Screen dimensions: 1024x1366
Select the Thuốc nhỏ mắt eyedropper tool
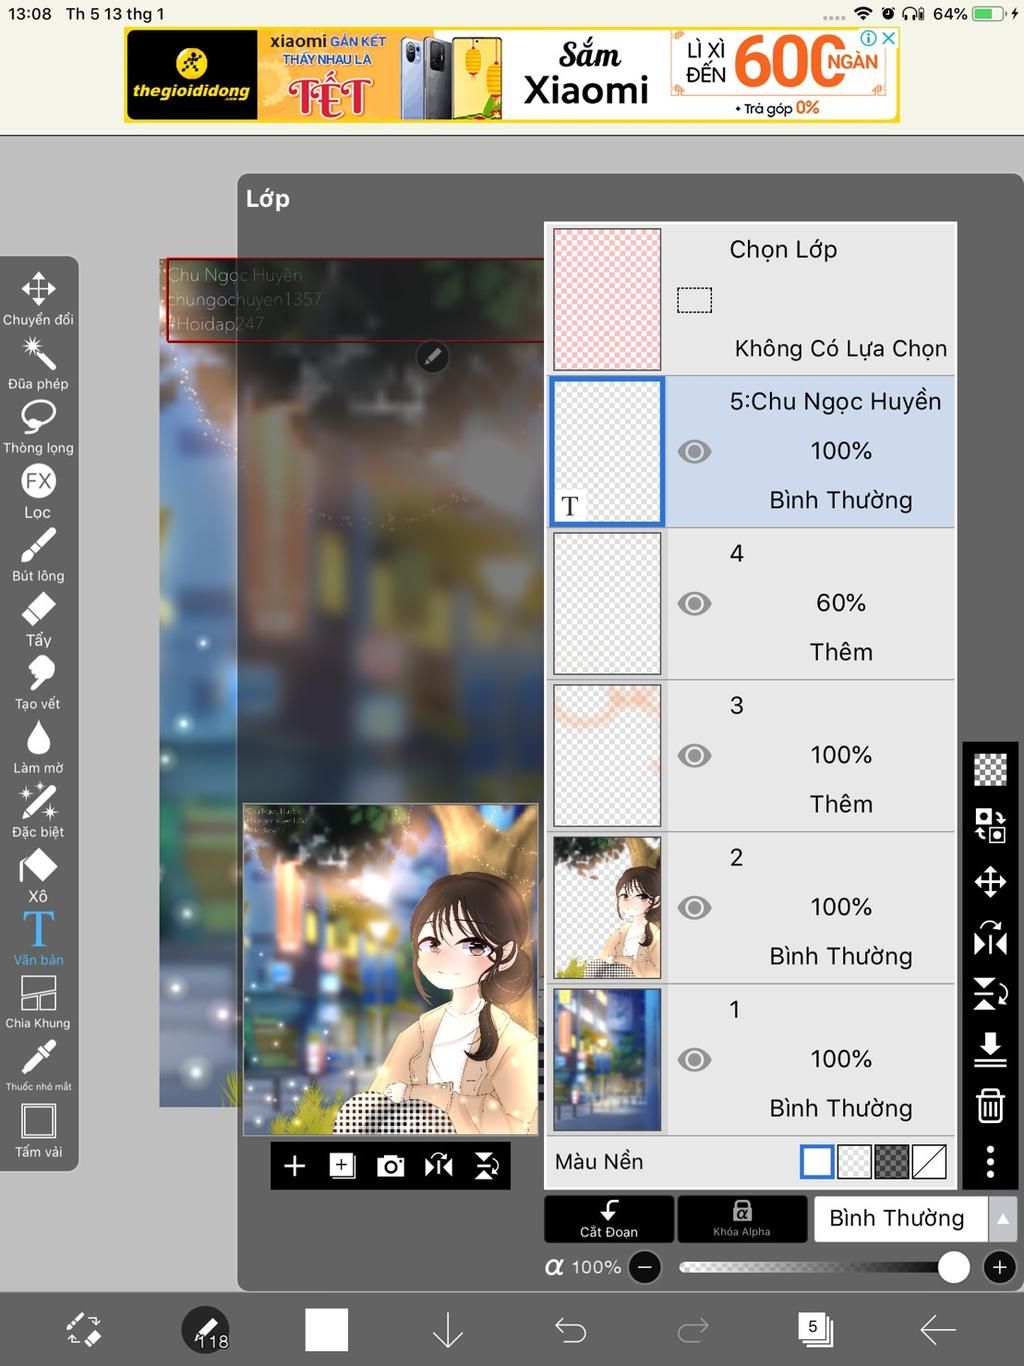(38, 1065)
